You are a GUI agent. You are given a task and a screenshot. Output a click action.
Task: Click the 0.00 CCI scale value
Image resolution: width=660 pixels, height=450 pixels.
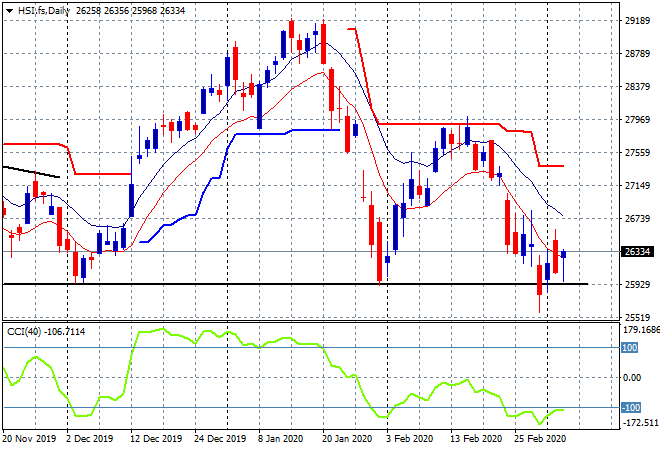[x=632, y=378]
